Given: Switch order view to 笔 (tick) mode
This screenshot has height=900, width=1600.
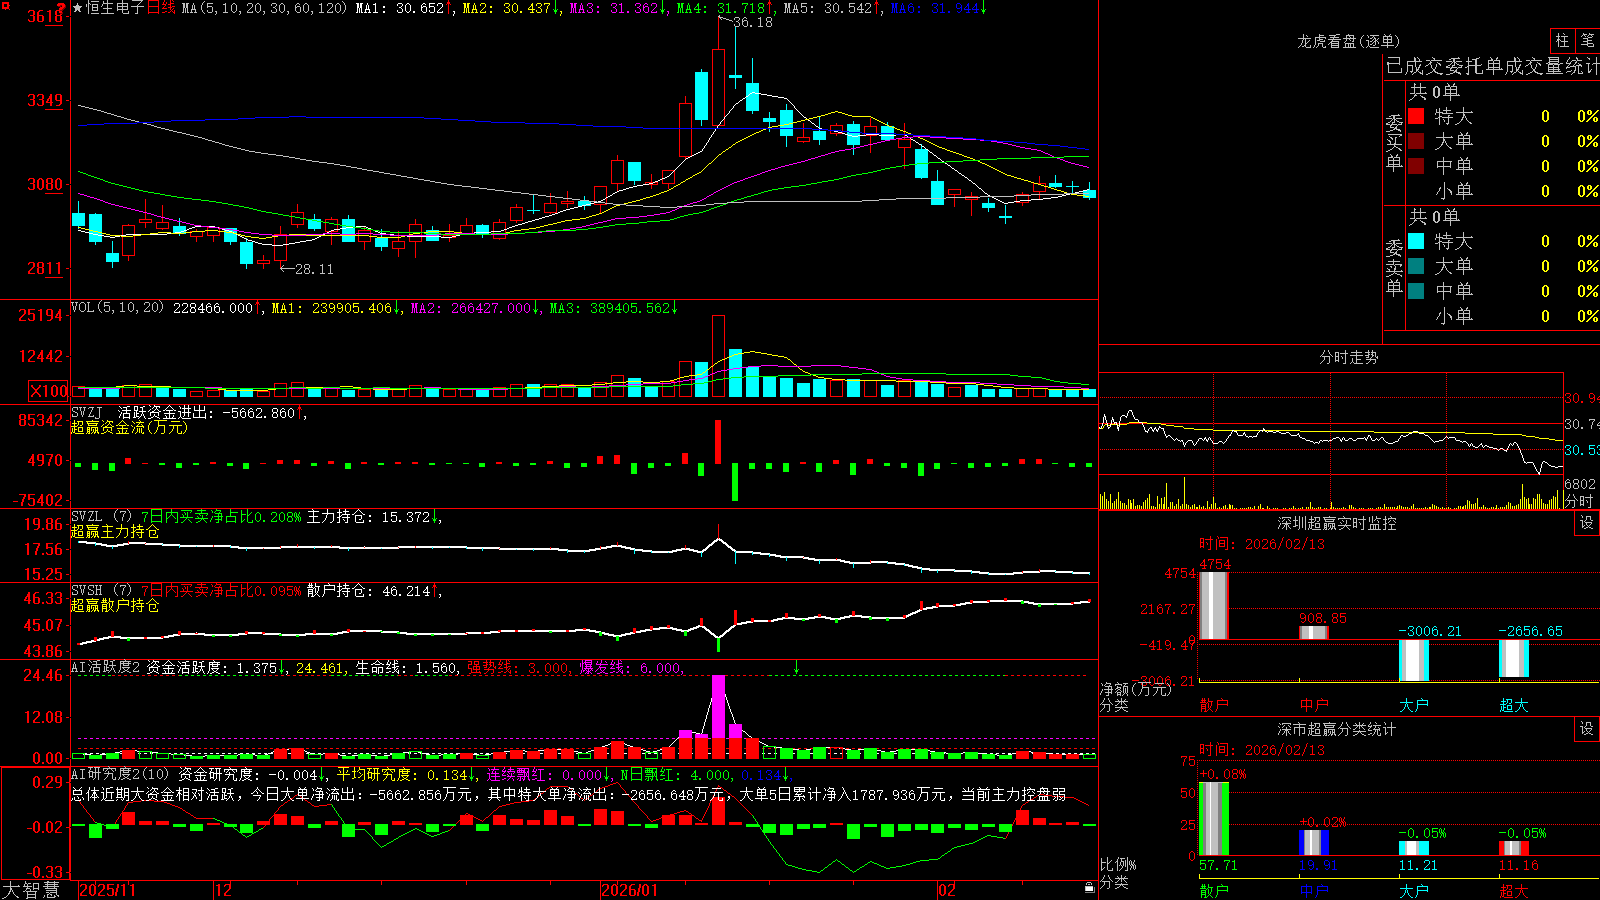Looking at the screenshot, I should [x=1587, y=41].
